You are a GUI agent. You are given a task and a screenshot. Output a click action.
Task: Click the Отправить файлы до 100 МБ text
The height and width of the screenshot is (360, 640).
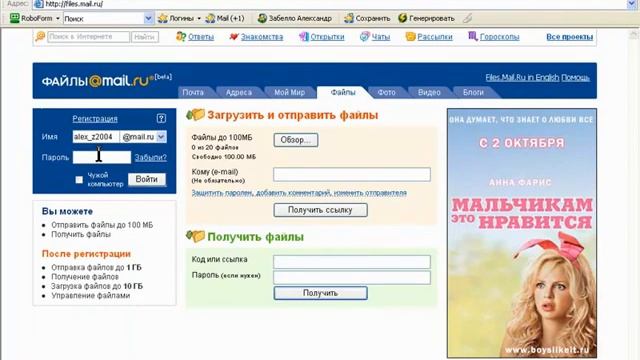click(102, 225)
